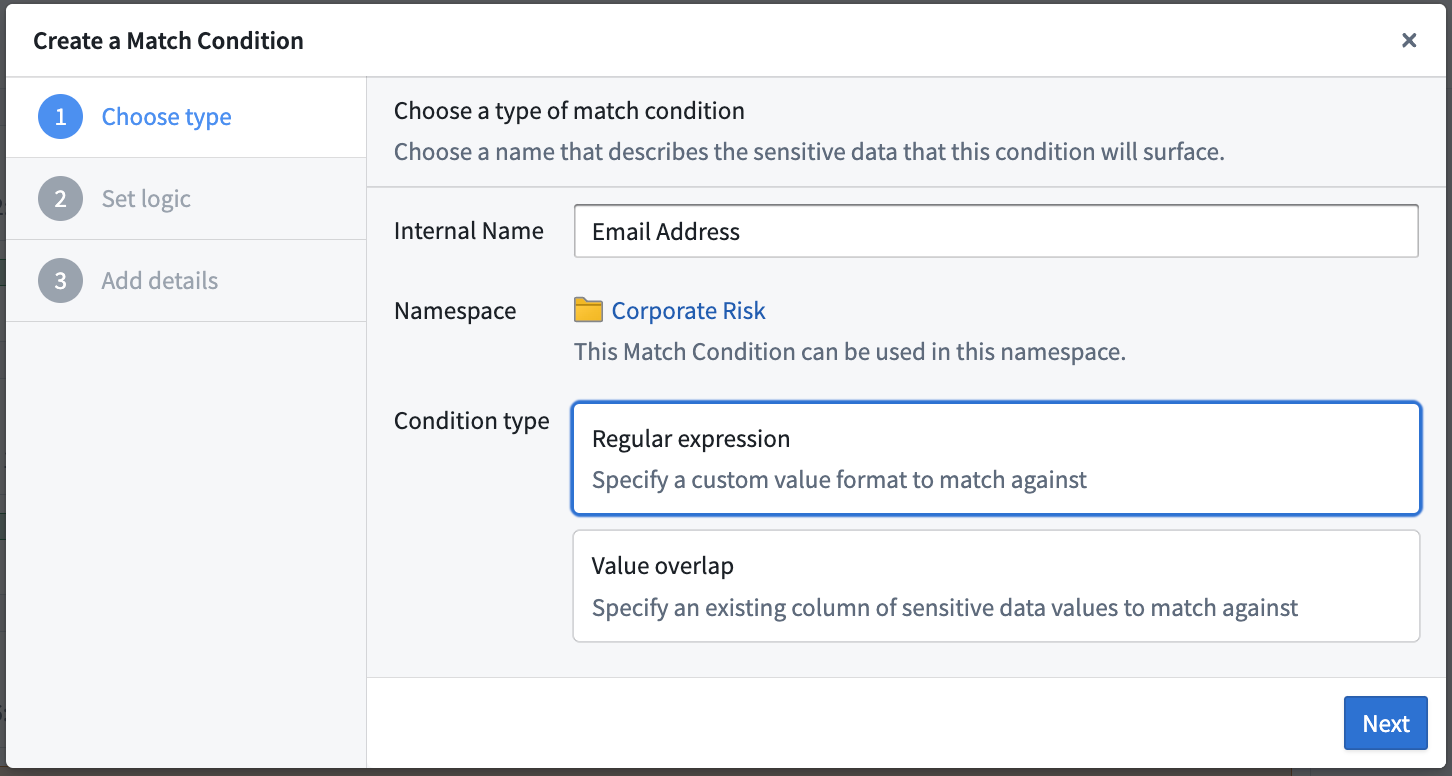
Task: Go to the Add details step
Action: point(186,281)
